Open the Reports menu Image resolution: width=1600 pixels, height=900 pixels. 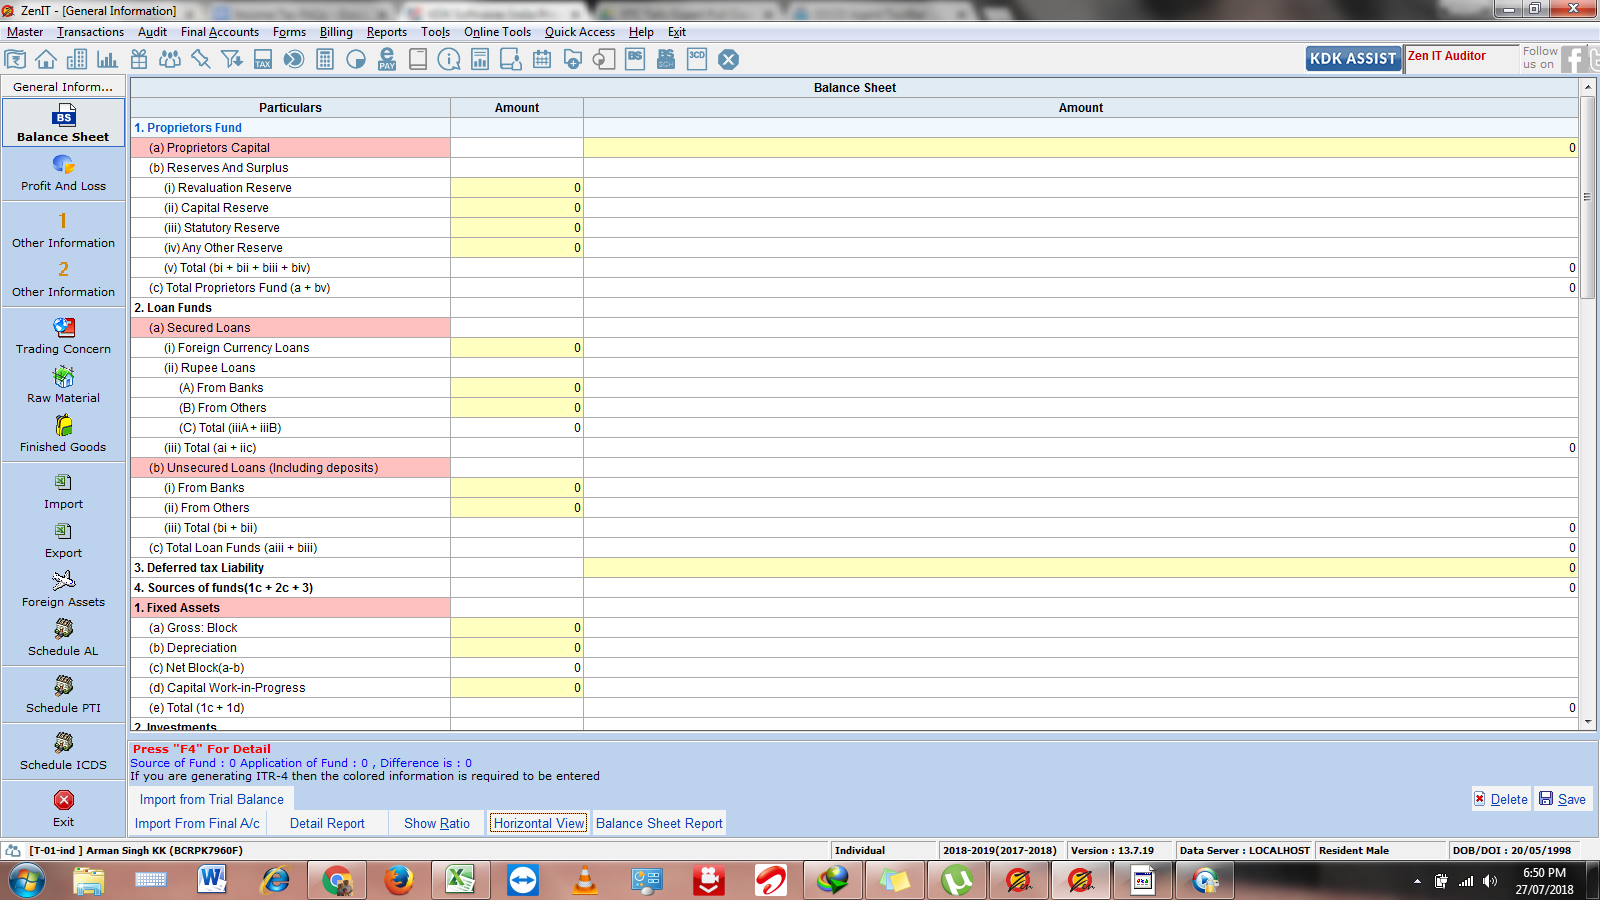pyautogui.click(x=387, y=32)
